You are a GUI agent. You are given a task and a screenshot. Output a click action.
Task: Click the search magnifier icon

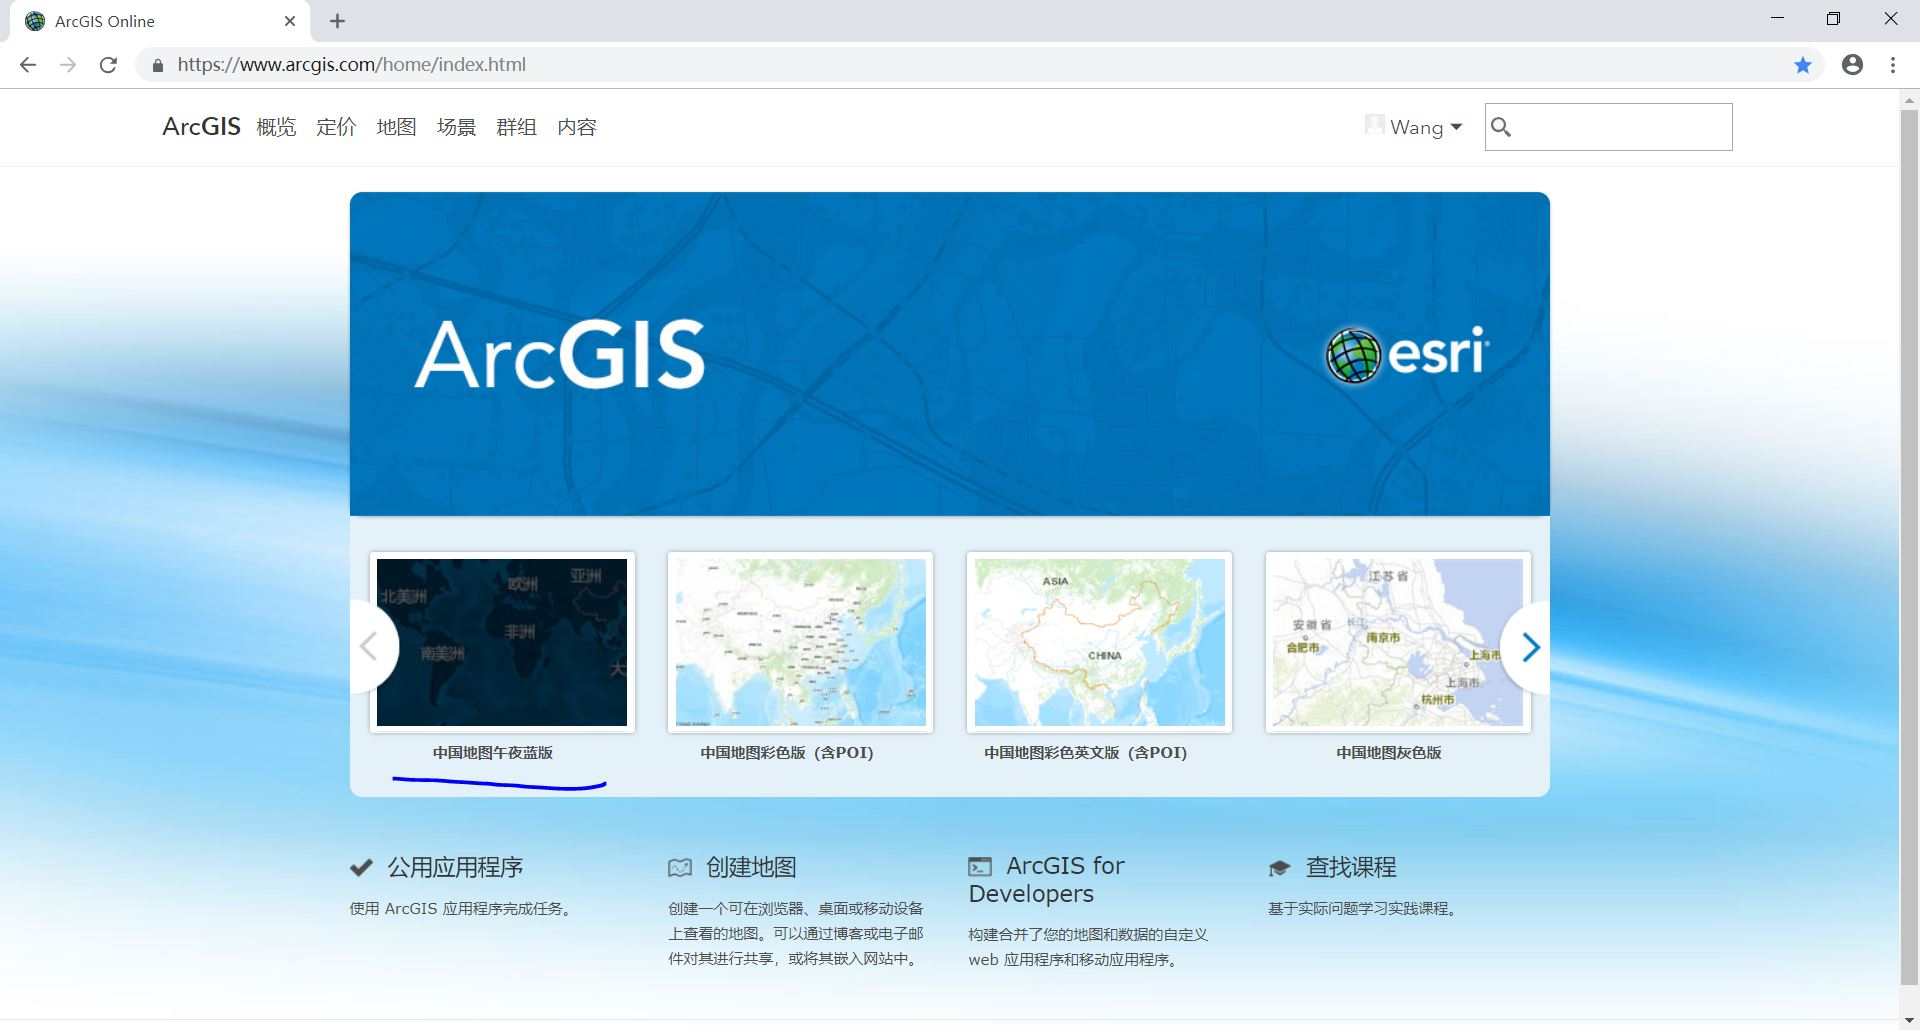(1503, 127)
